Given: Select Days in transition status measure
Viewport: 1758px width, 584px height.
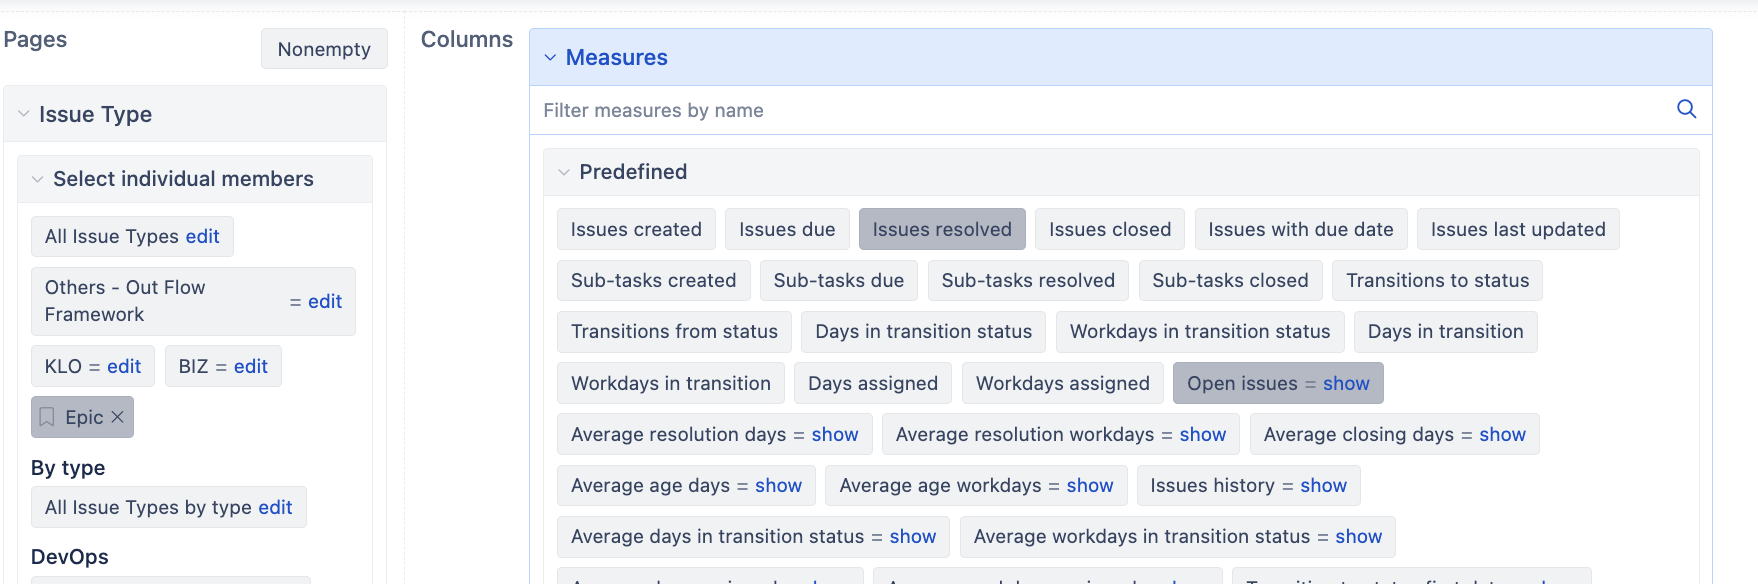Looking at the screenshot, I should 924,331.
